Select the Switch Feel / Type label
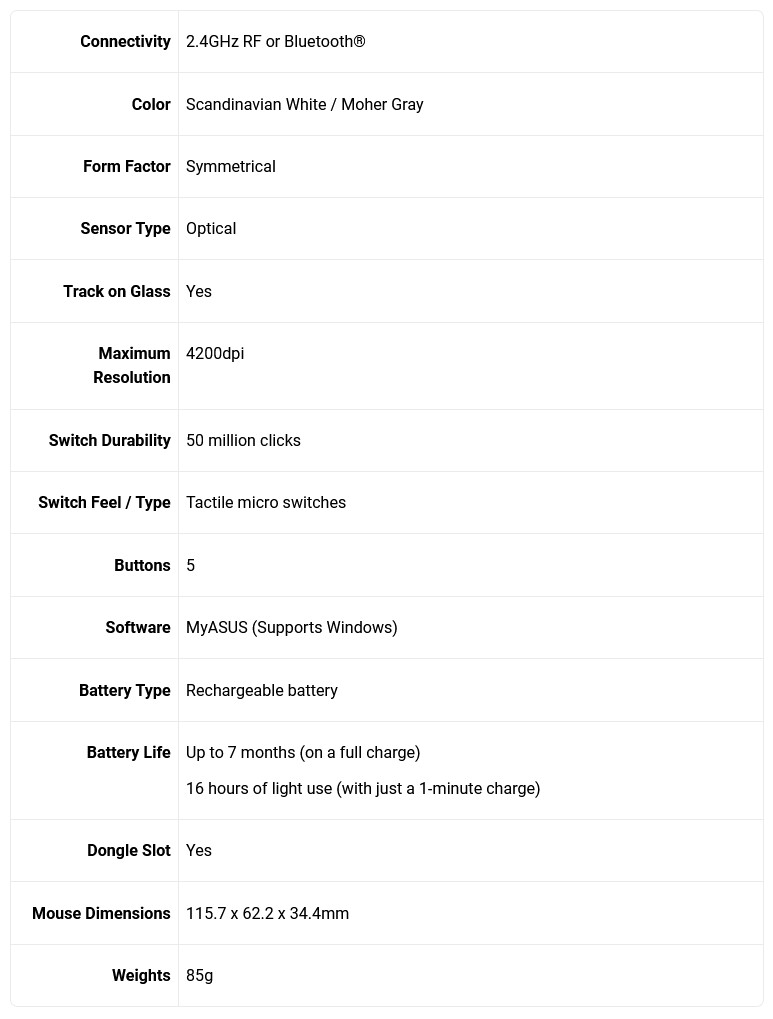 click(x=104, y=502)
